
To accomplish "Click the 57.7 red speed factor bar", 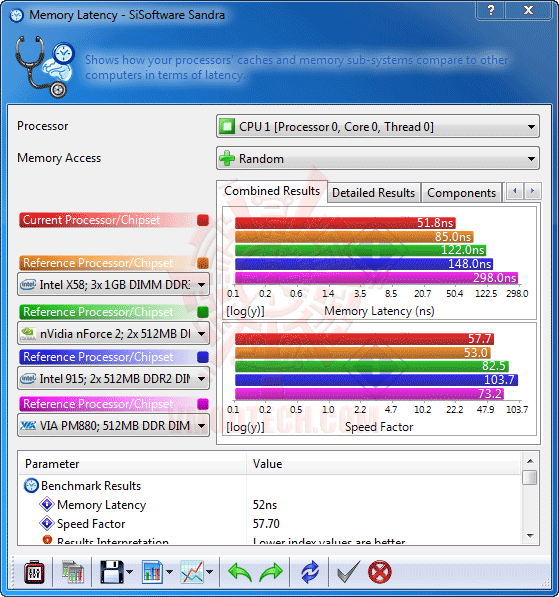I will coord(364,338).
